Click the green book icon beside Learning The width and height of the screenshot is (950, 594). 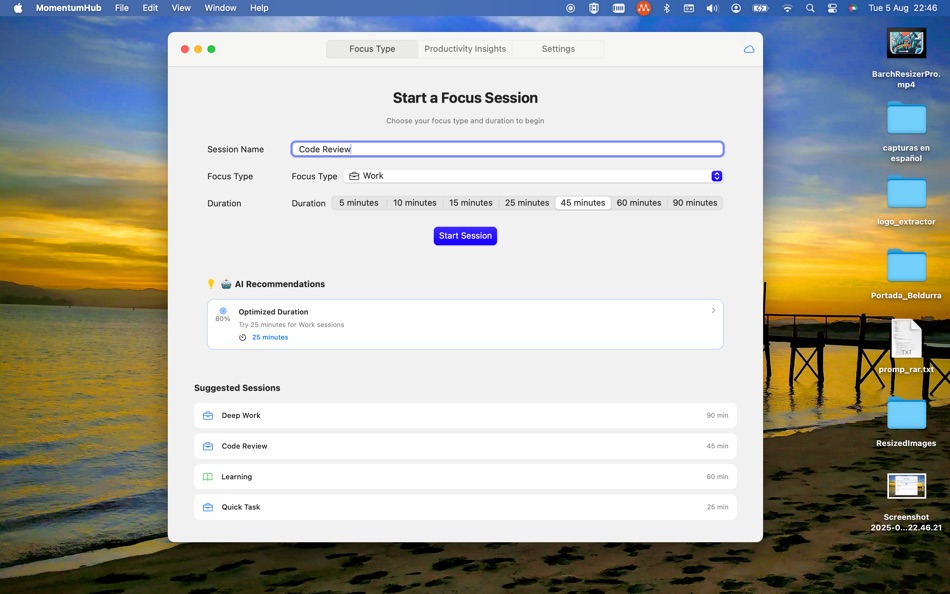pos(207,476)
